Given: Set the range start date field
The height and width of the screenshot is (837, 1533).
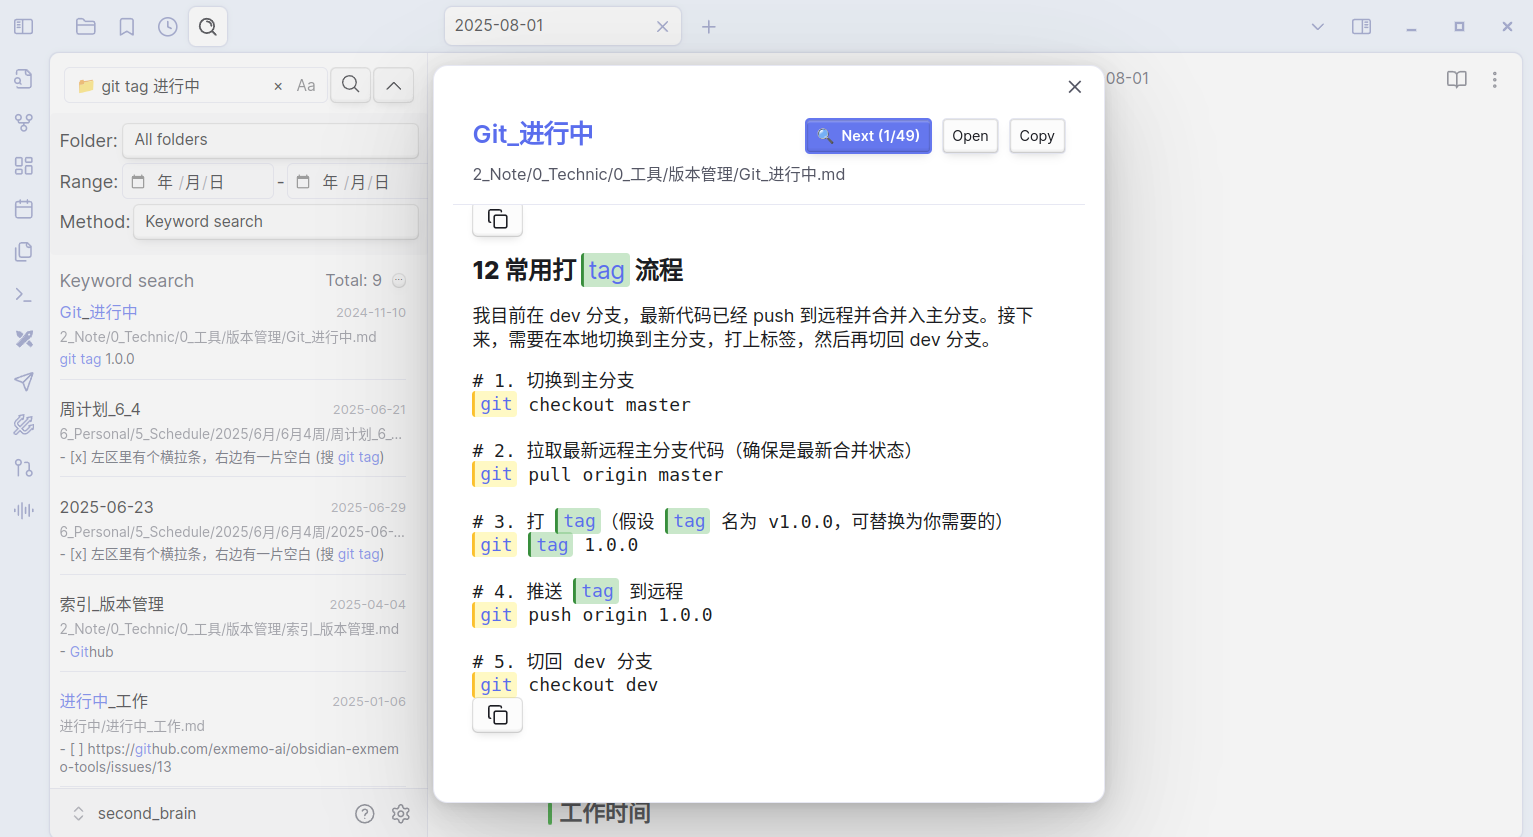Looking at the screenshot, I should (x=198, y=182).
